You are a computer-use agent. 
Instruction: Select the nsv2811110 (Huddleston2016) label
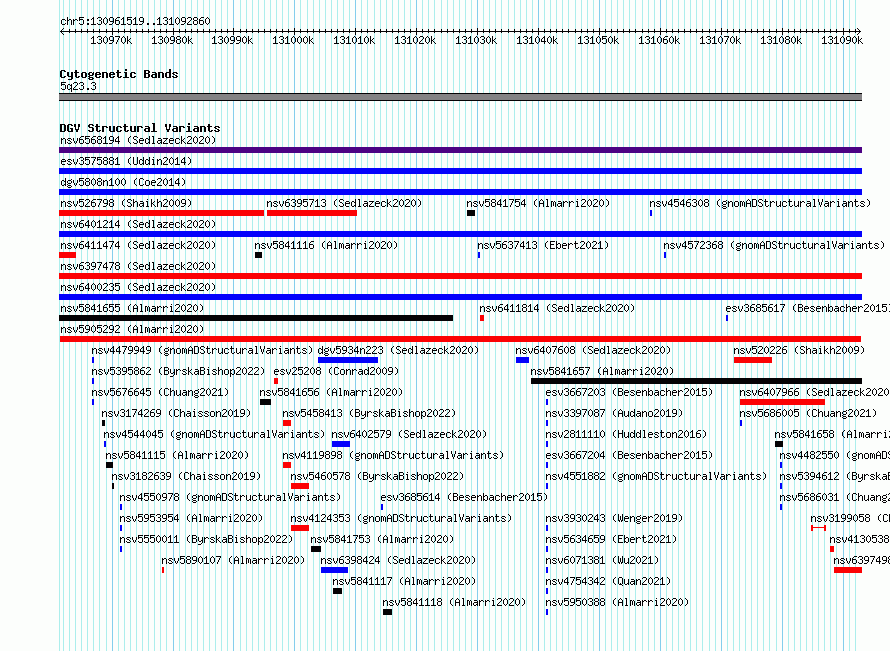point(626,434)
